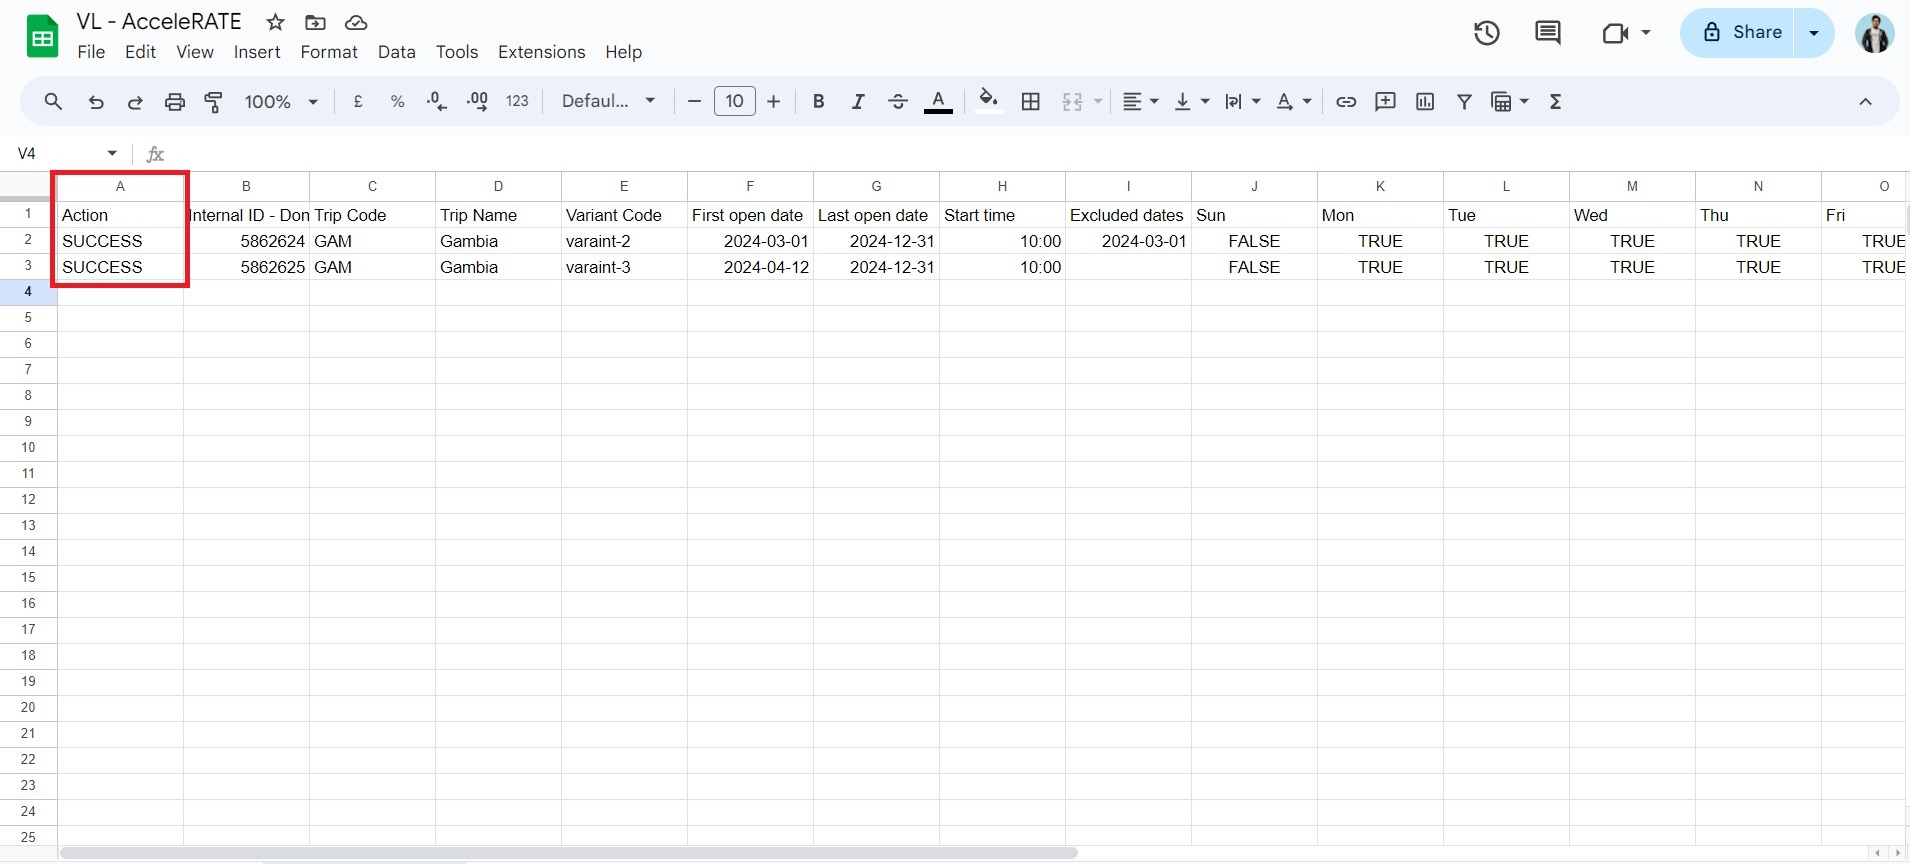The image size is (1910, 864).
Task: Open the Extensions menu
Action: coord(541,52)
